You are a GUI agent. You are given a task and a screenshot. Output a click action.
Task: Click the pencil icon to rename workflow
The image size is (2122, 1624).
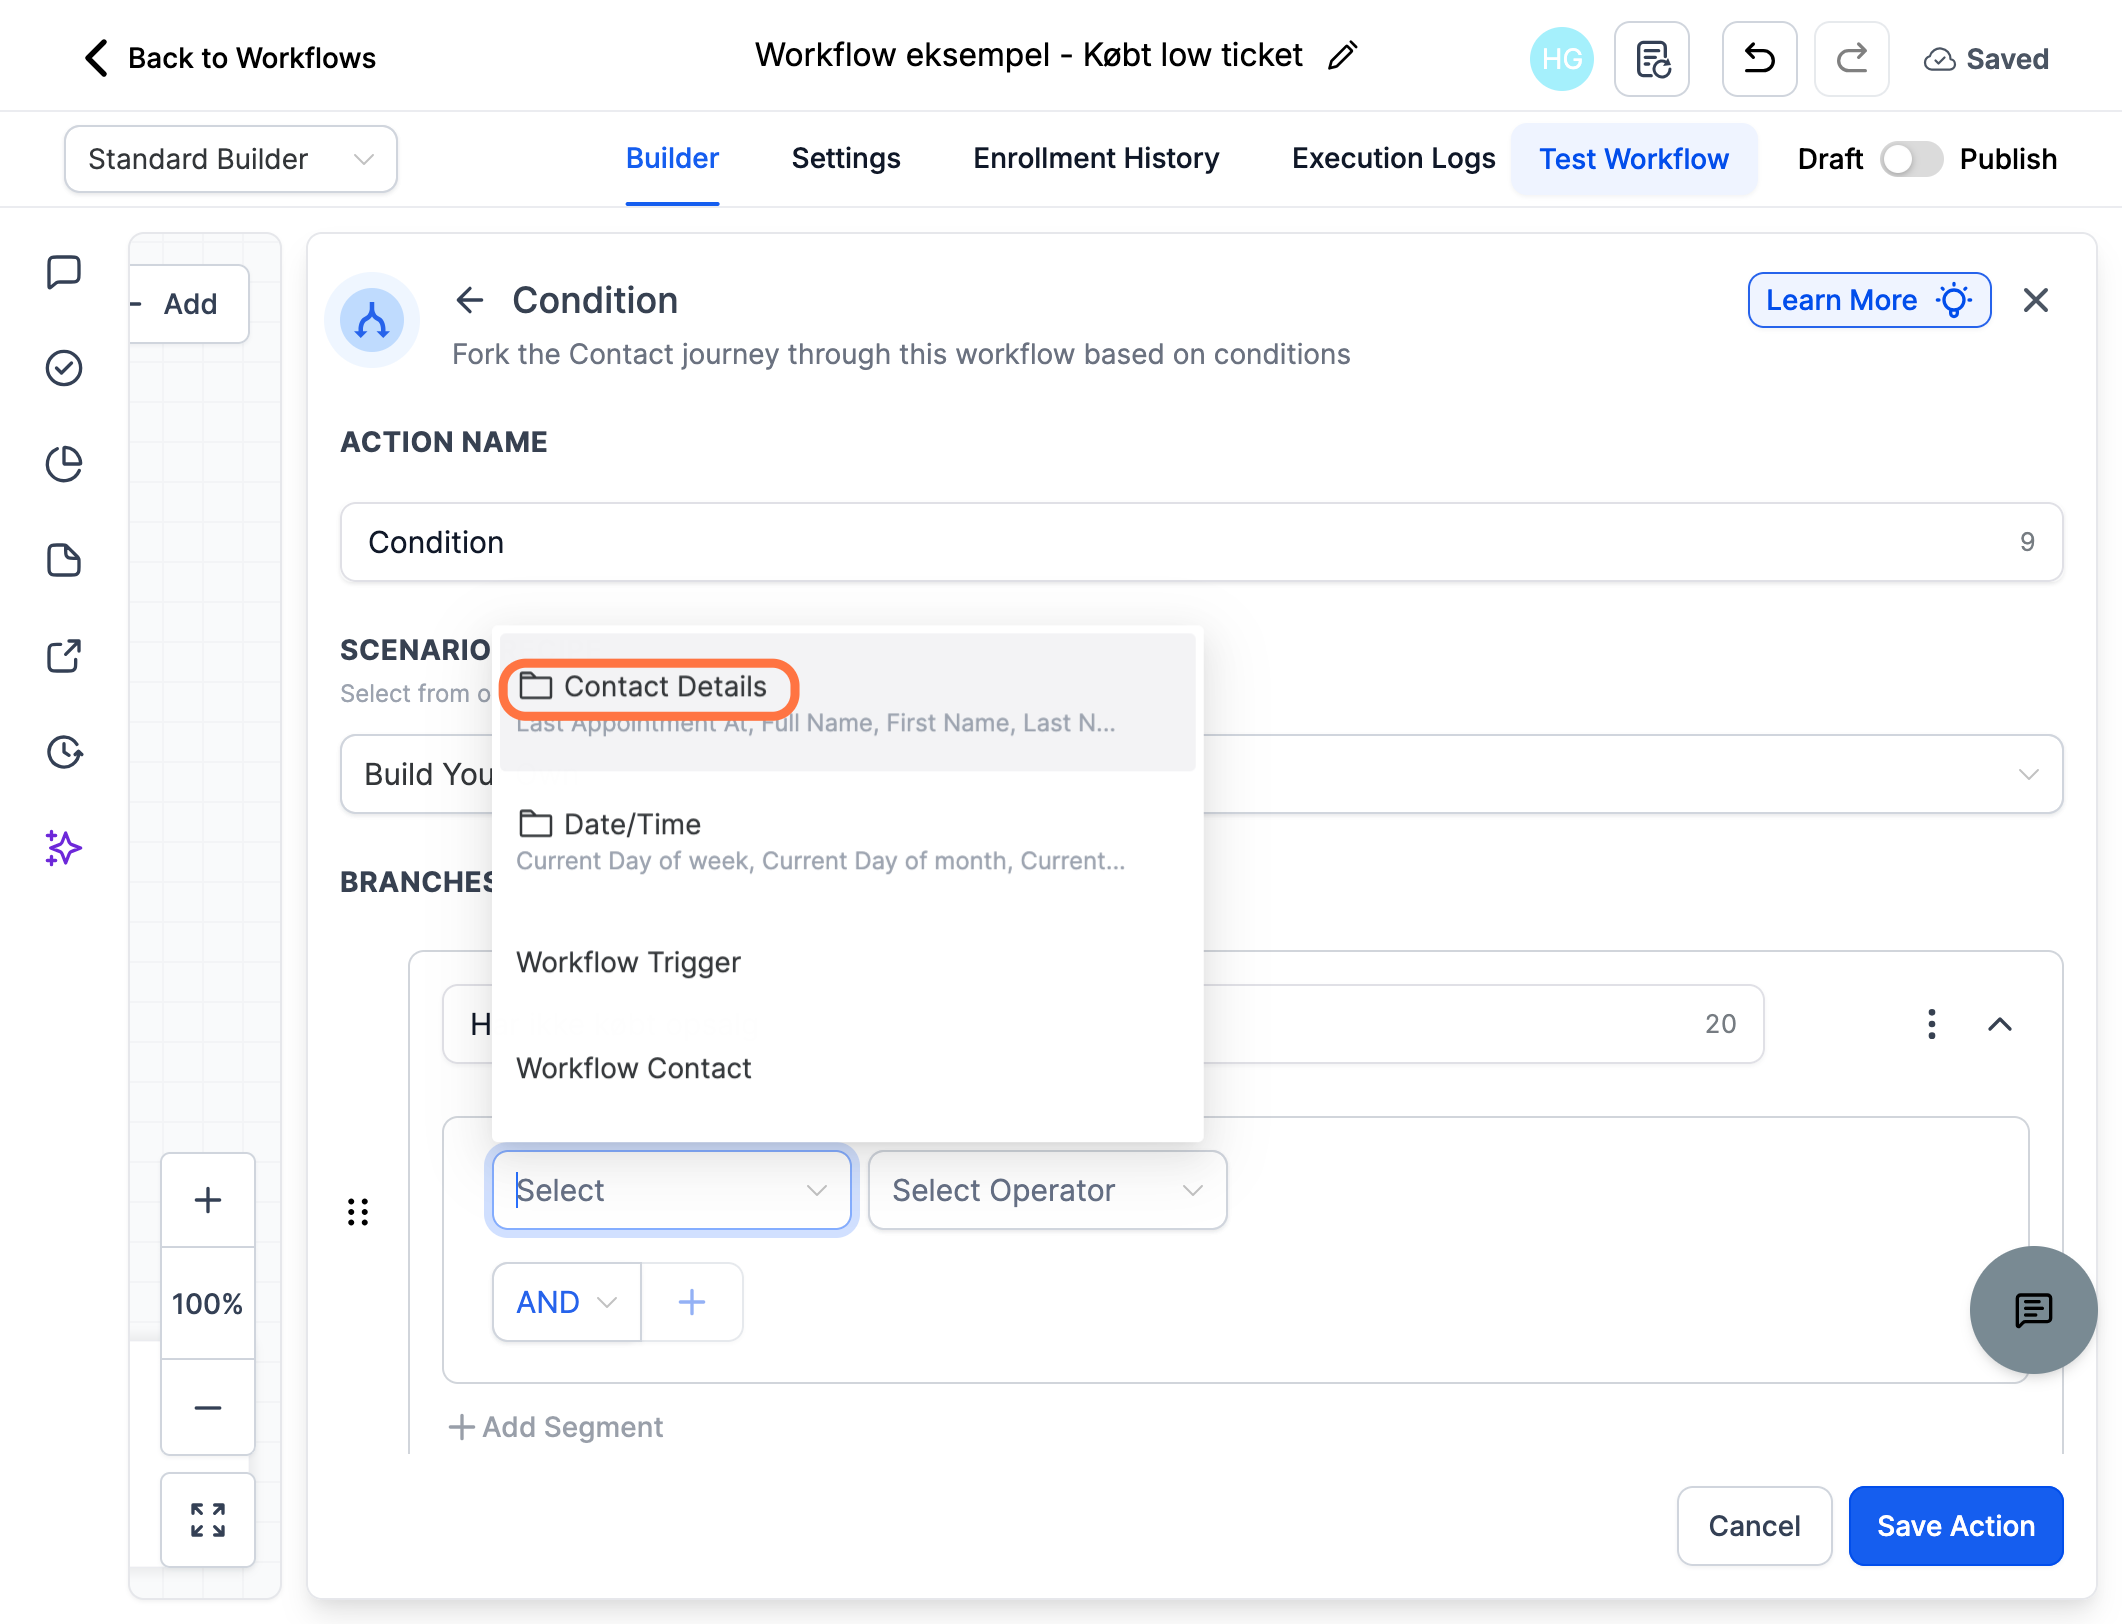[x=1342, y=56]
